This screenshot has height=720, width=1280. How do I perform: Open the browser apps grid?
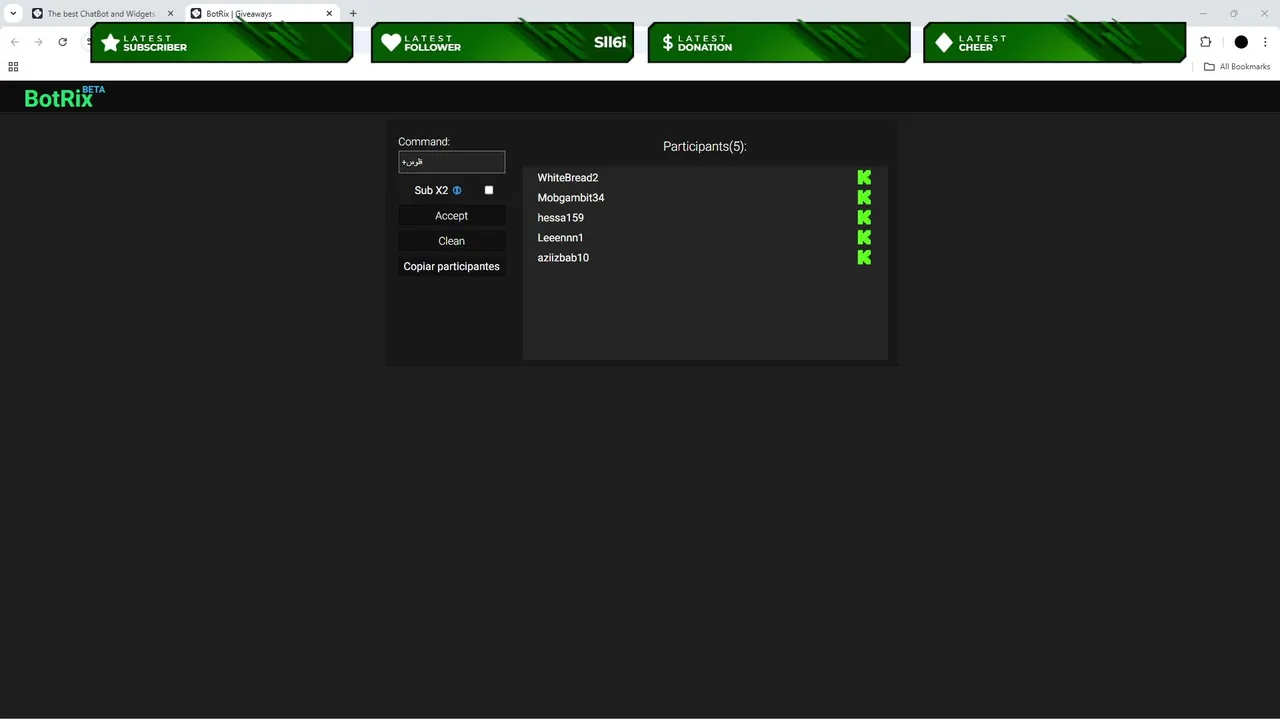pyautogui.click(x=13, y=67)
